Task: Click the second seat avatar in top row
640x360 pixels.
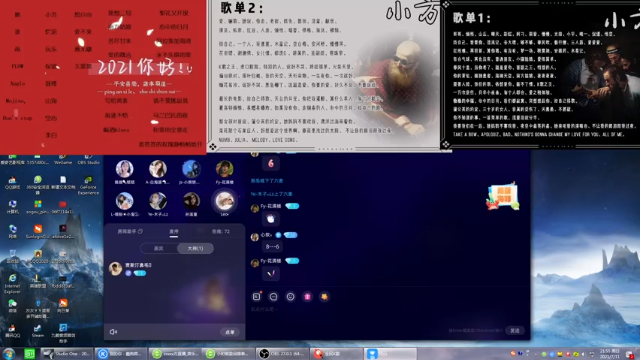Action: 158,169
